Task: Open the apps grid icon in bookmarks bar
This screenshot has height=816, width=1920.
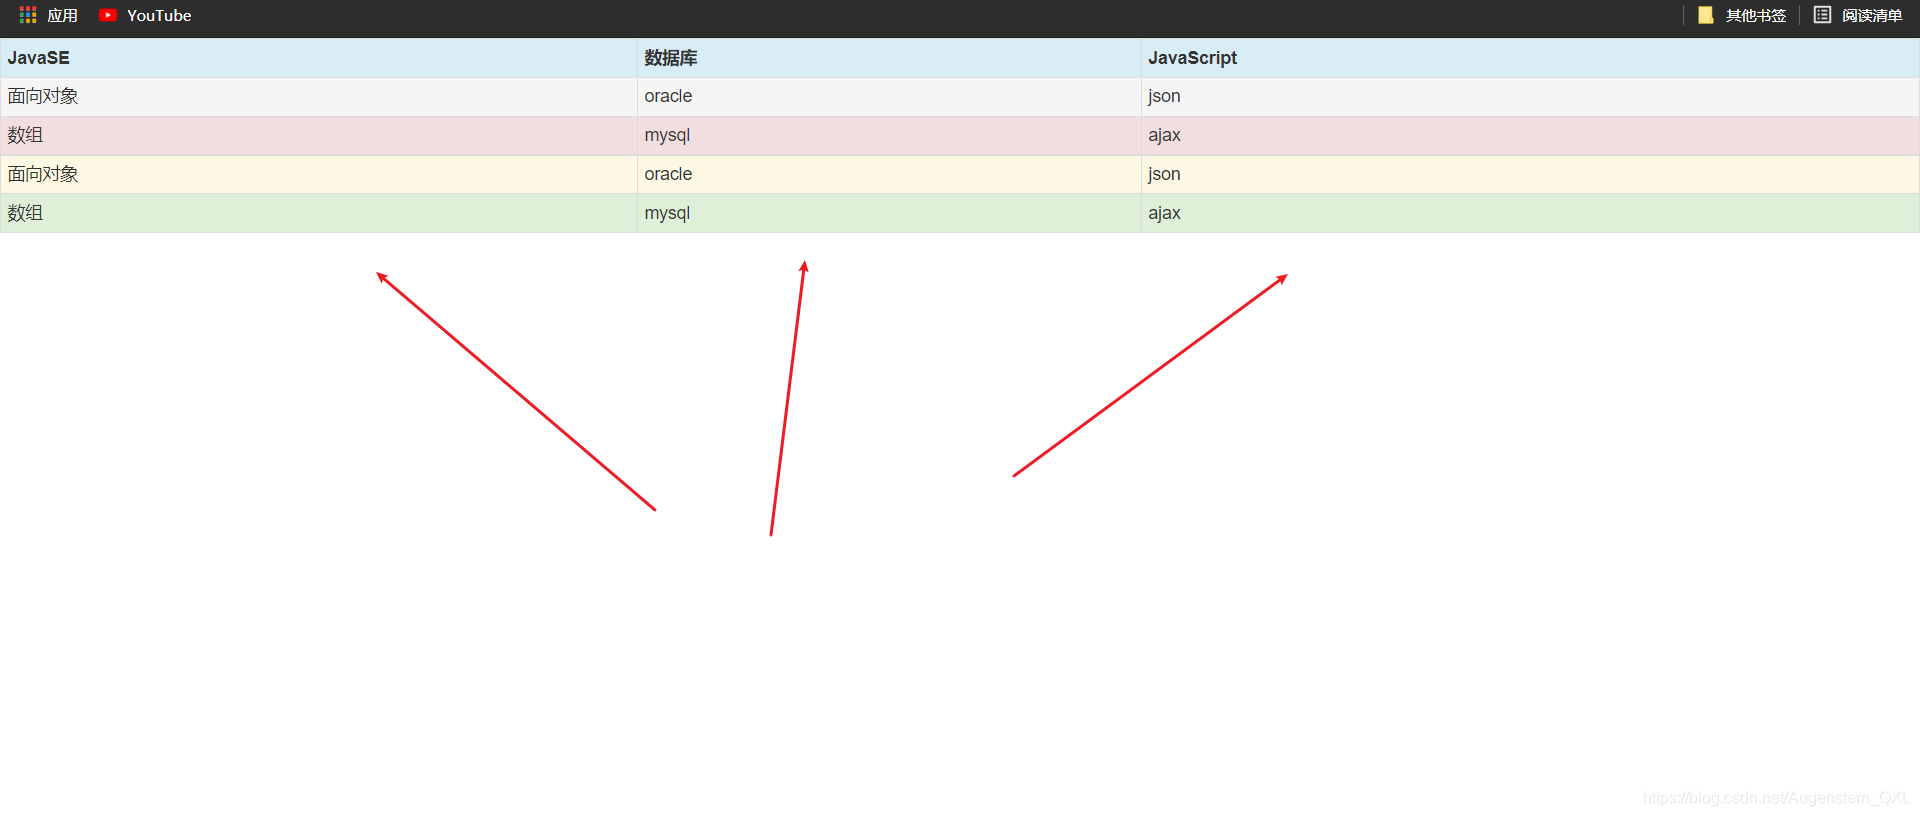Action: [x=28, y=15]
